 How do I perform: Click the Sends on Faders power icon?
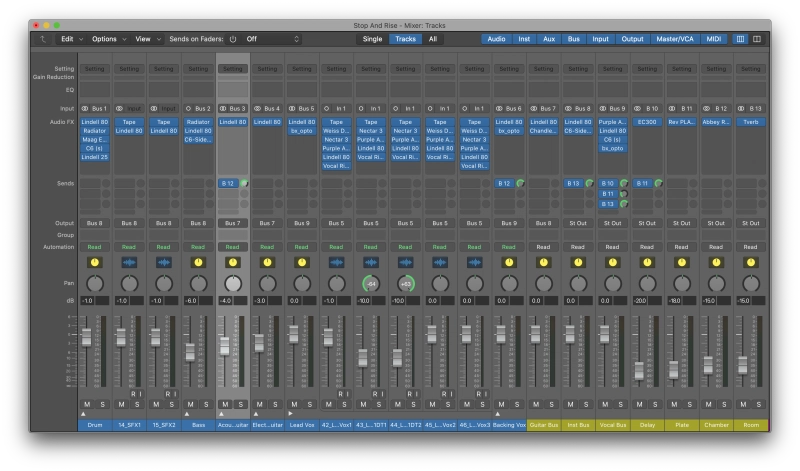(232, 39)
